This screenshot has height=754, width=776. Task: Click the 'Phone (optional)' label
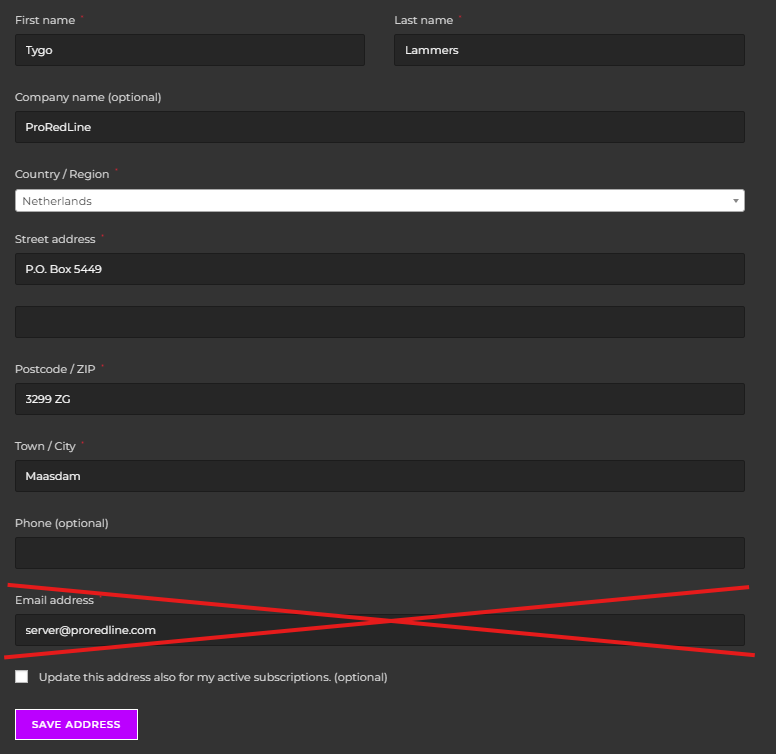point(61,523)
